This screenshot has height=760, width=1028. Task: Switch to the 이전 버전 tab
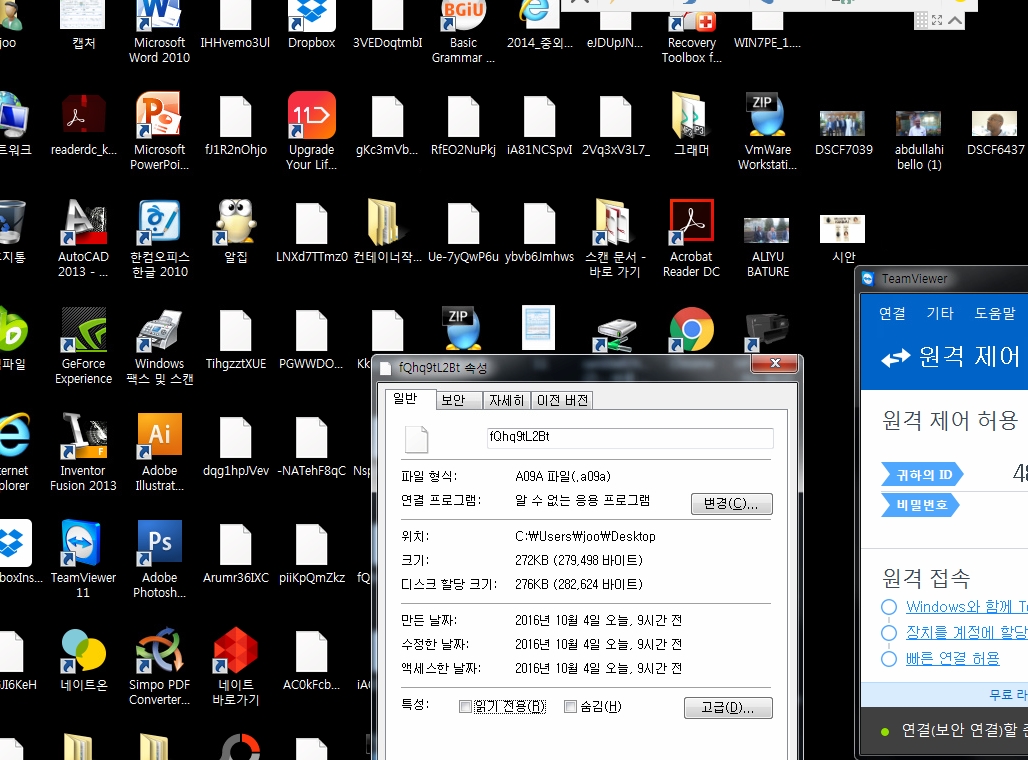pos(562,400)
